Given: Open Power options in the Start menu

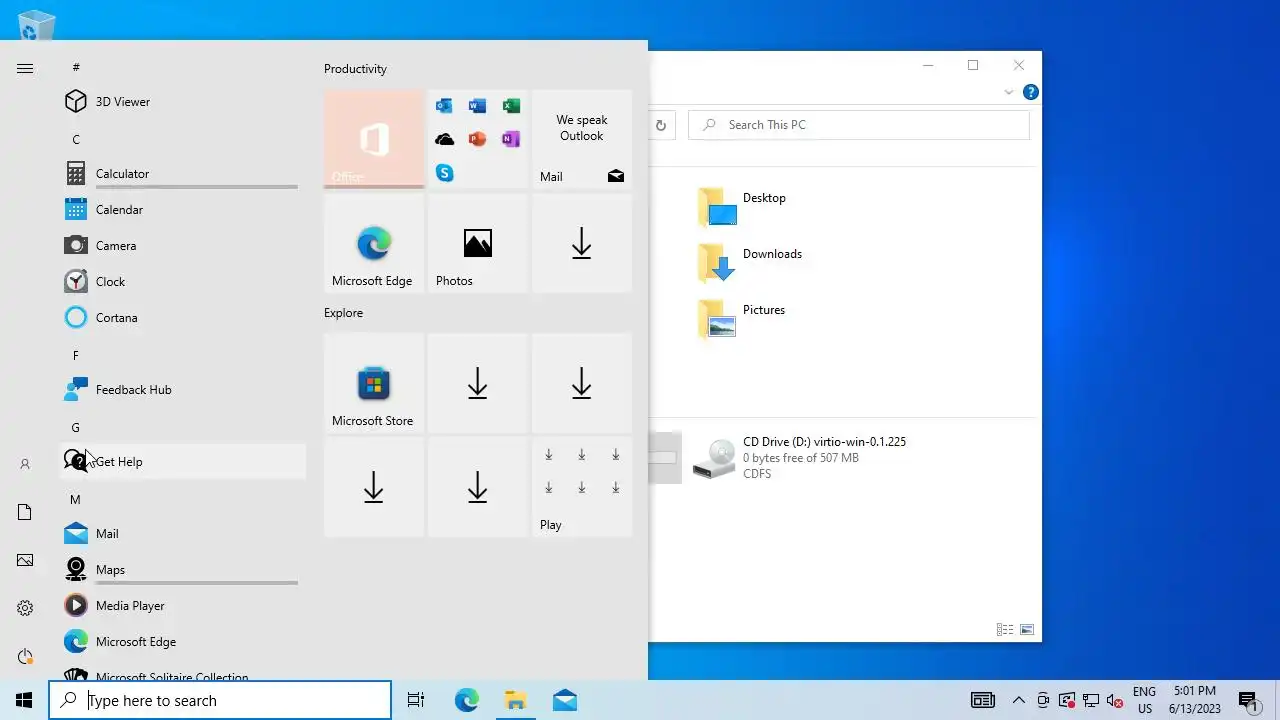Looking at the screenshot, I should click(x=25, y=656).
